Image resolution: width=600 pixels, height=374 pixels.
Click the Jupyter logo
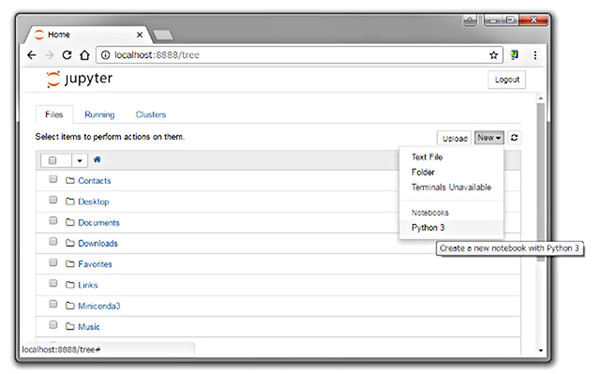[80, 79]
